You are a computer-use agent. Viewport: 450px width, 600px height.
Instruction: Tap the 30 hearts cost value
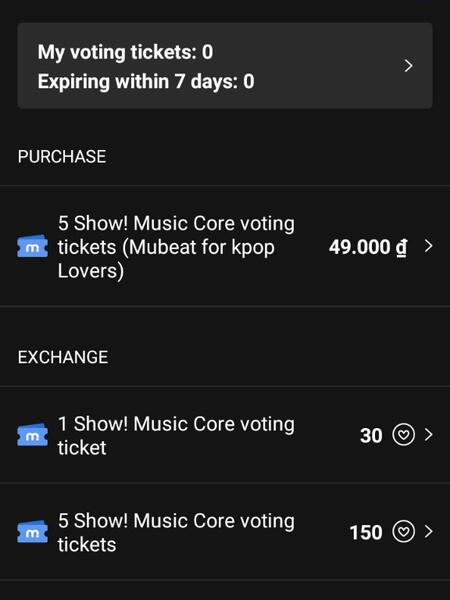click(x=371, y=435)
